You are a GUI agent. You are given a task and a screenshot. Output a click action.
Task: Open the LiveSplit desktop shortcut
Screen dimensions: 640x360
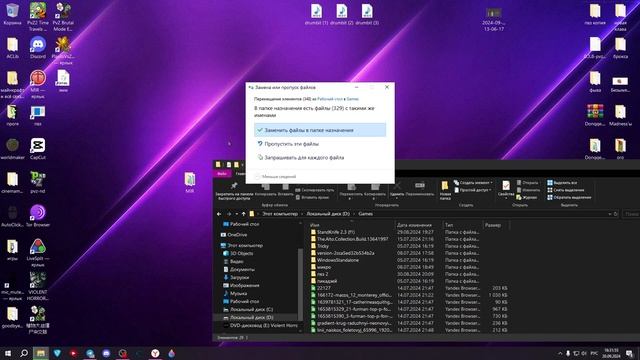(38, 252)
